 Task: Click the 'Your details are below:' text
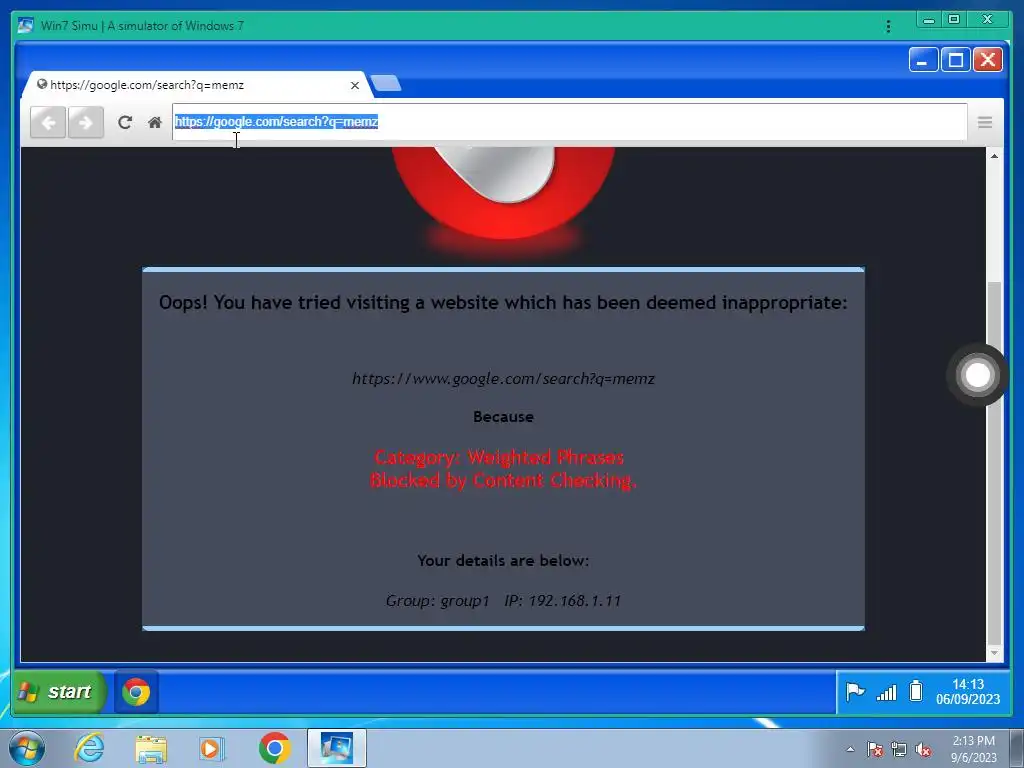point(503,561)
